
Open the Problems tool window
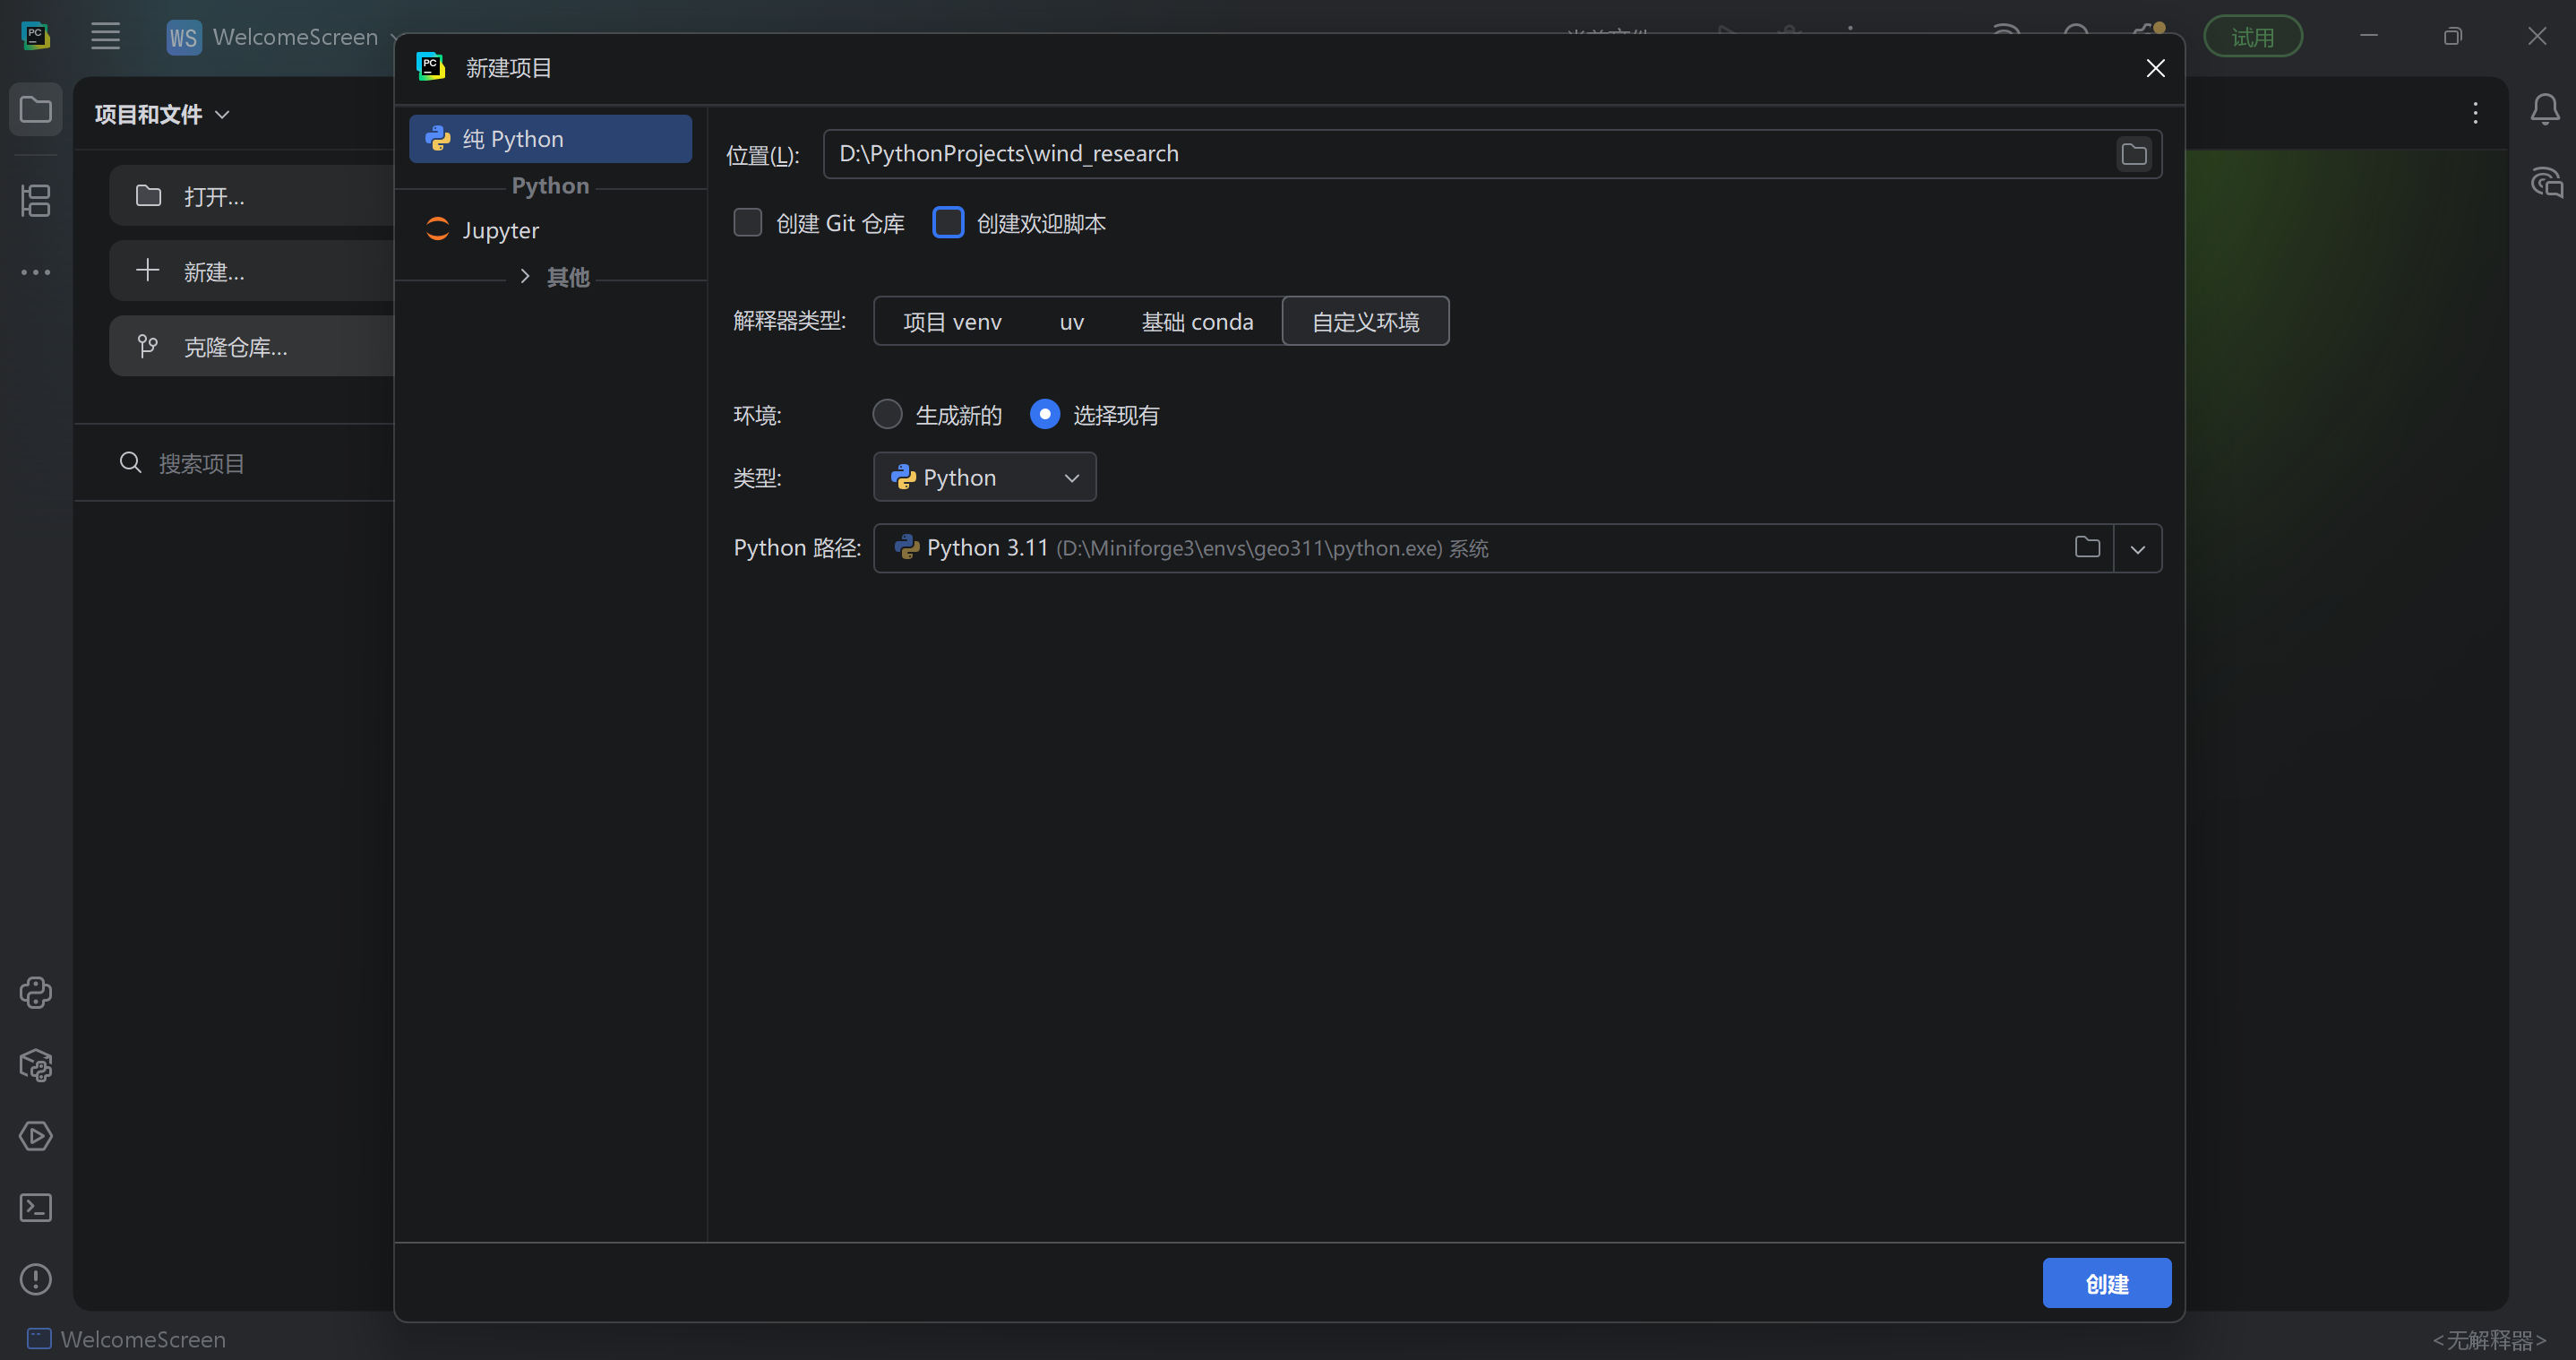coord(36,1279)
